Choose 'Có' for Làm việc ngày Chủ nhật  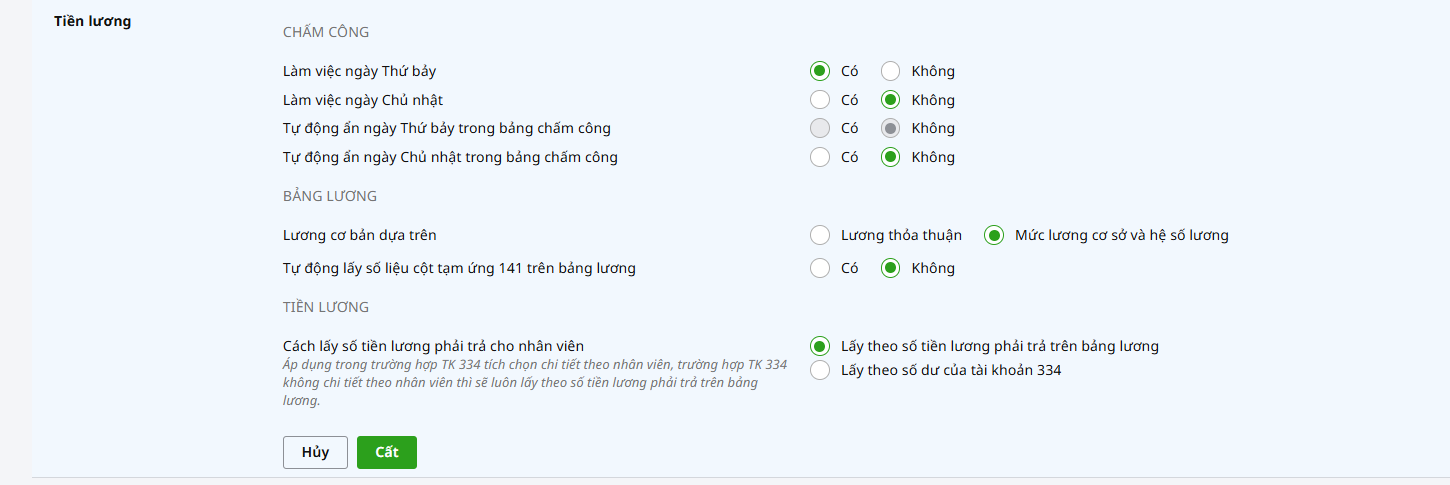820,100
